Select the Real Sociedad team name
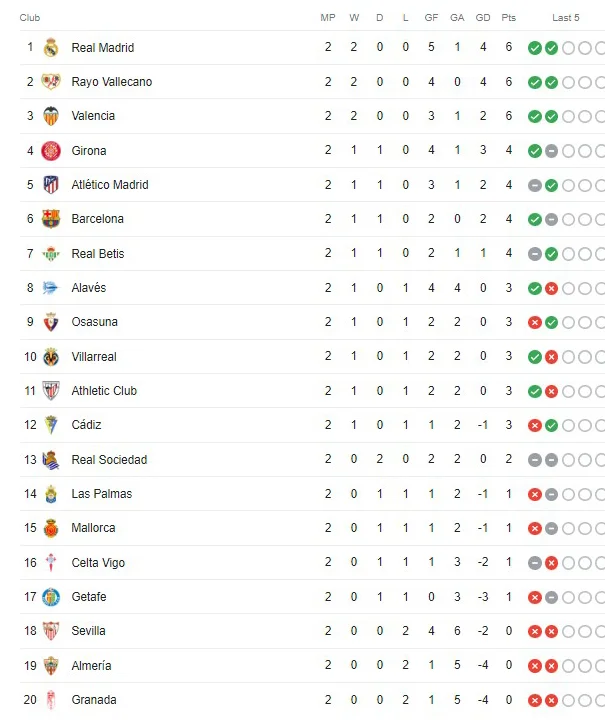The height and width of the screenshot is (720, 605). click(x=109, y=460)
